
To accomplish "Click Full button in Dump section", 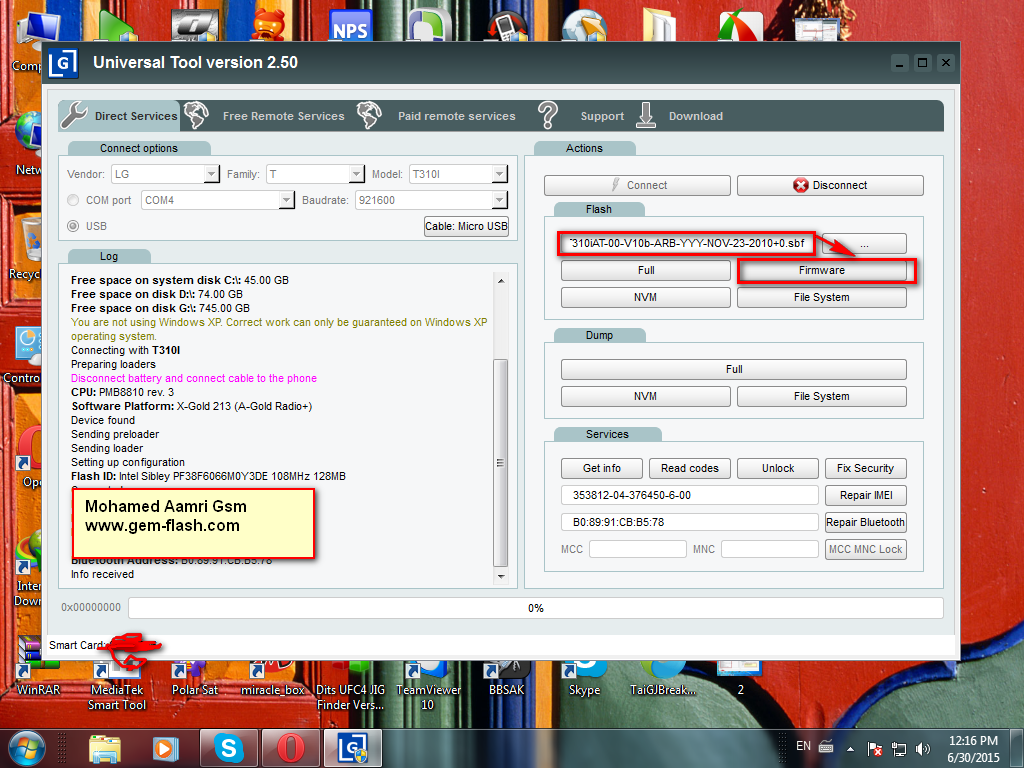I will (x=733, y=370).
